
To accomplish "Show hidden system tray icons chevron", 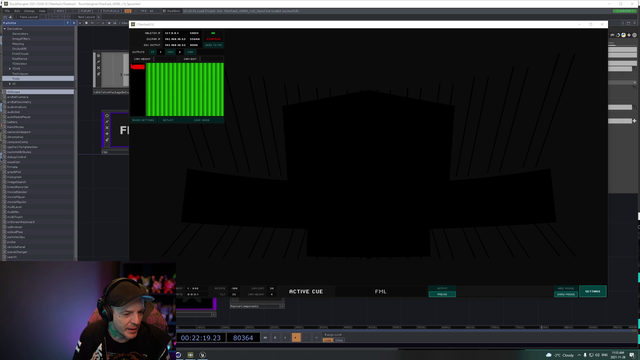I will pos(579,355).
